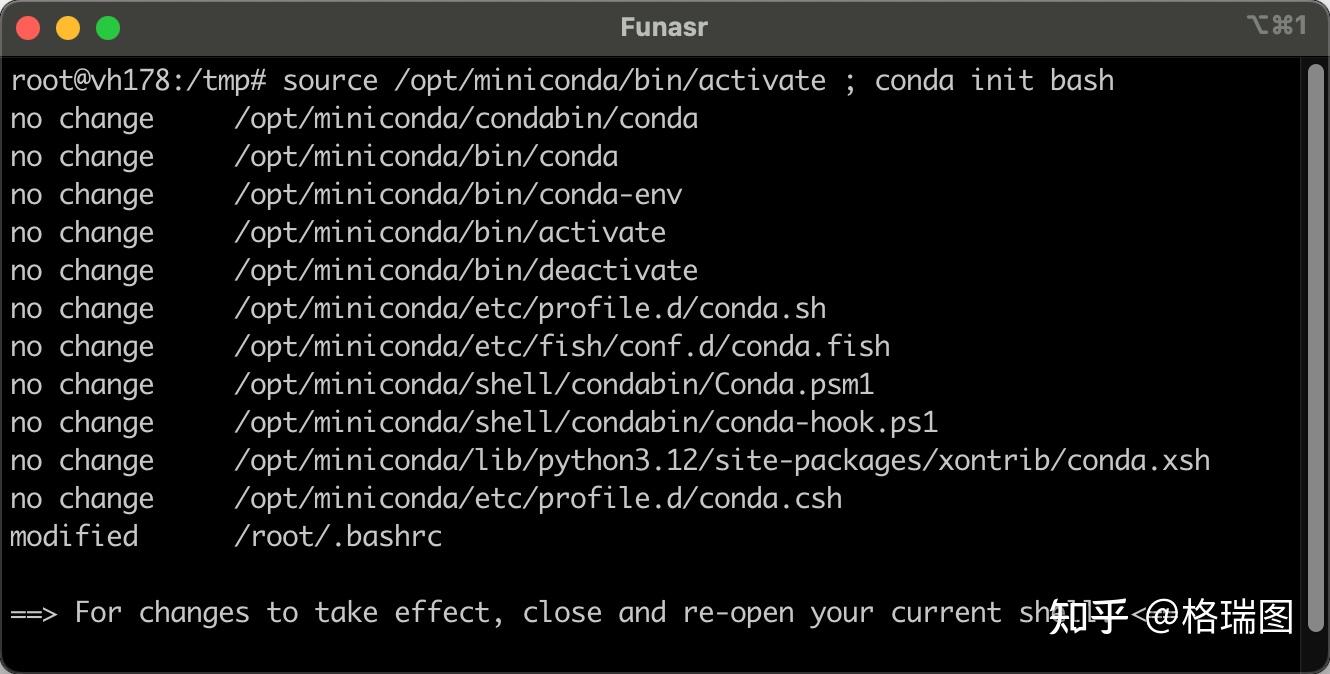Image resolution: width=1330 pixels, height=674 pixels.
Task: Click the green full-screen window button
Action: coord(108,28)
